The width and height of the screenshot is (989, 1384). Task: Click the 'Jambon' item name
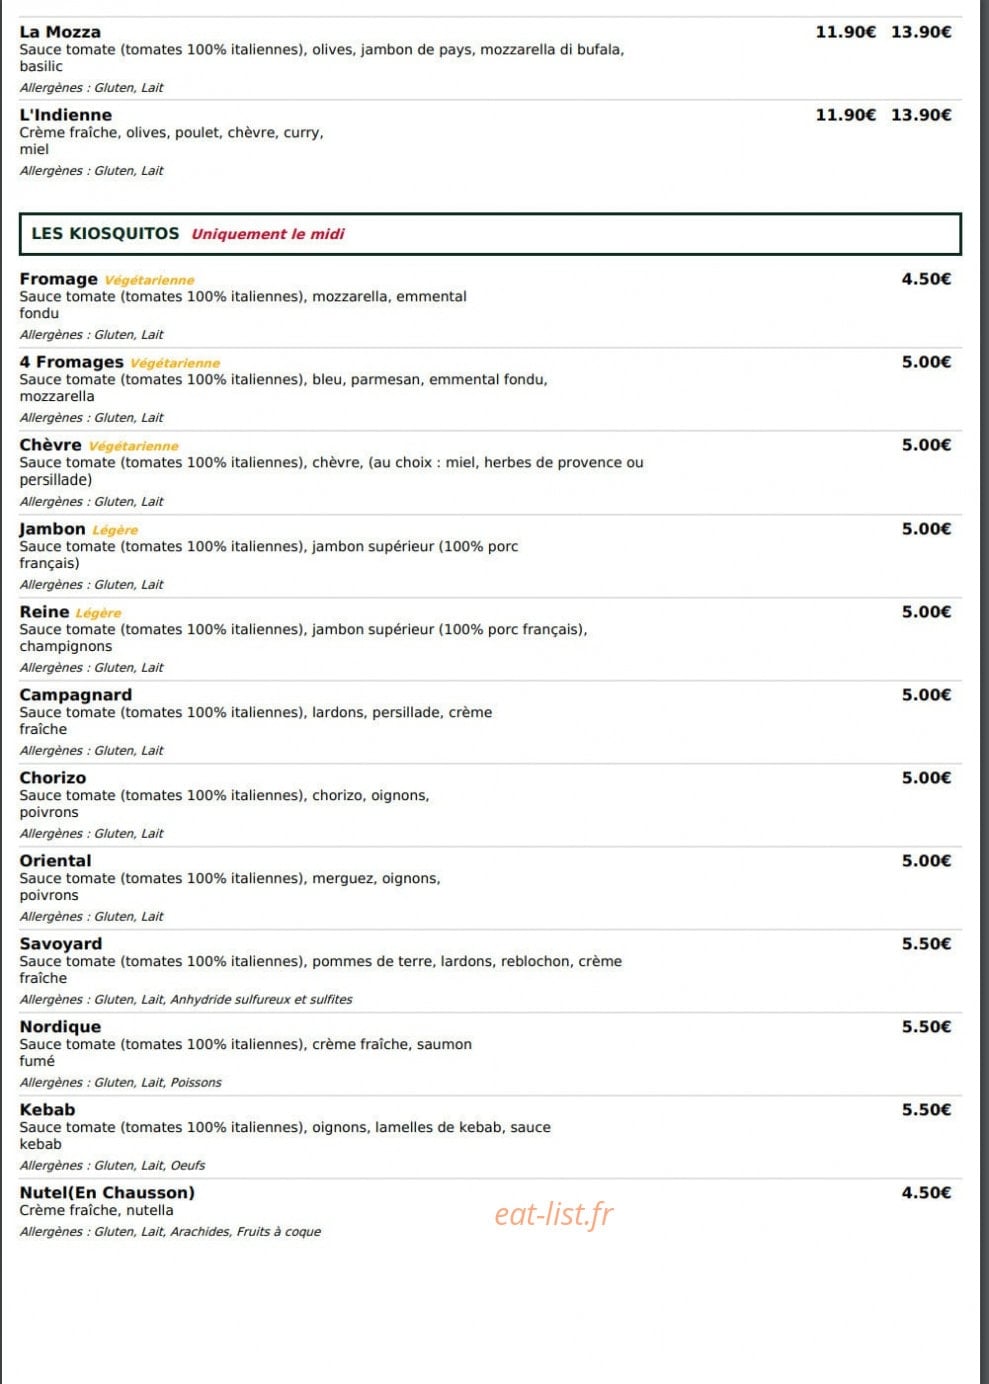click(53, 529)
